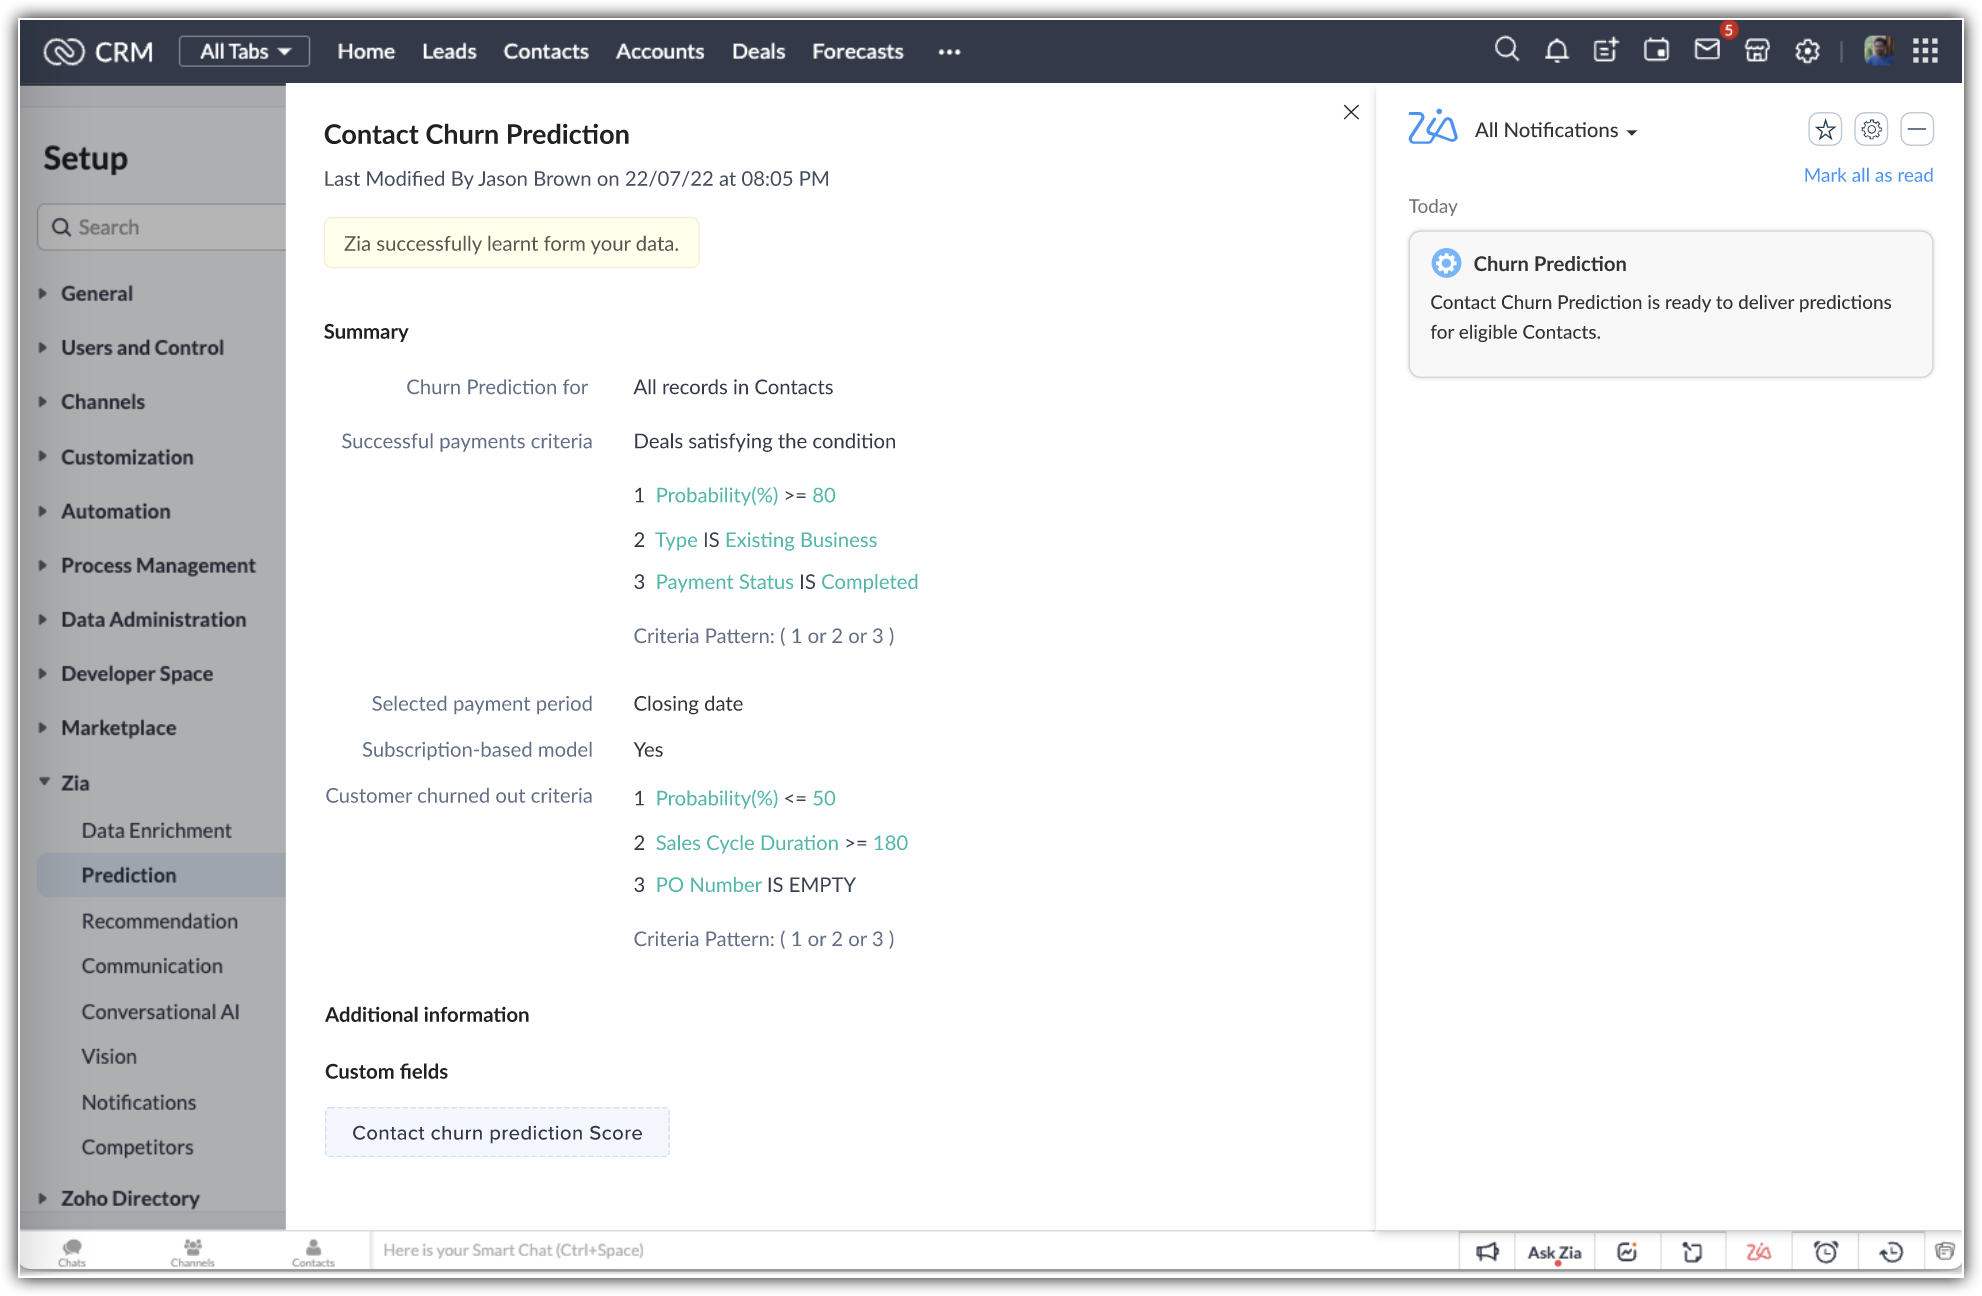The width and height of the screenshot is (1982, 1296).
Task: Click the star icon in Zia panel
Action: click(x=1825, y=129)
